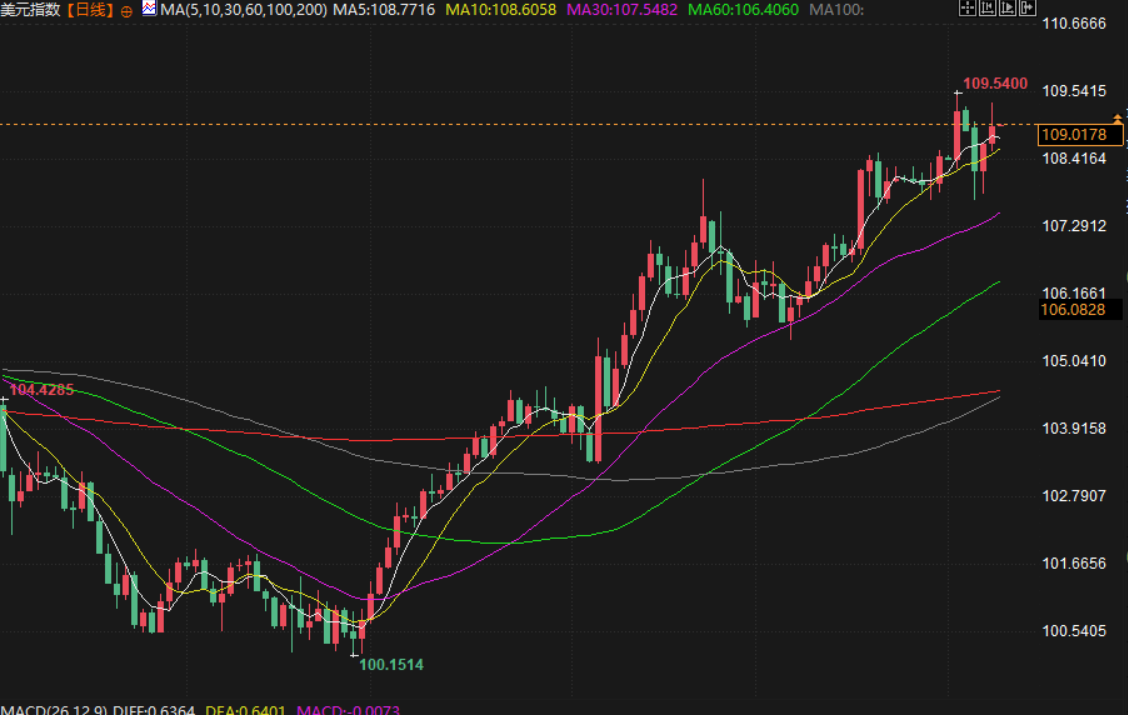Screen dimensions: 1128x715
Task: Click the 美元指数 symbol name
Action: coord(31,10)
